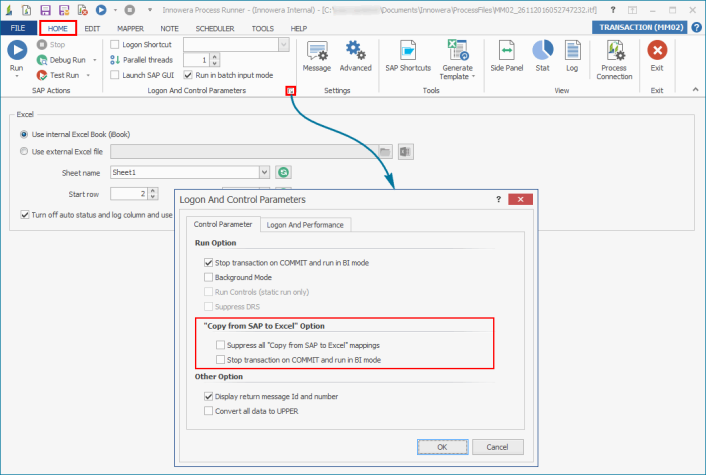Toggle Convert all data to UPPER
The height and width of the screenshot is (475, 706).
coord(207,410)
